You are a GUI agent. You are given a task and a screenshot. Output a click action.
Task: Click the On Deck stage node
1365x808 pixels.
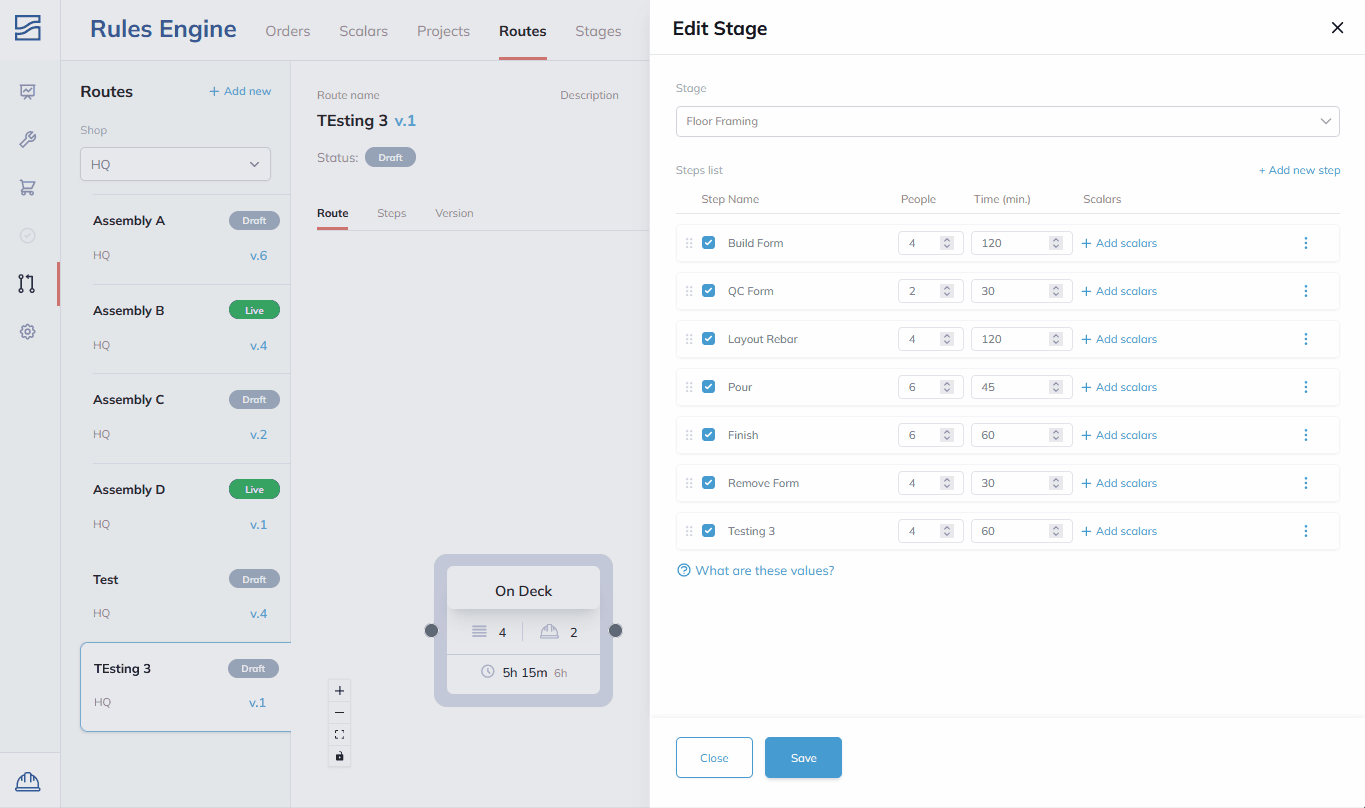click(x=523, y=630)
